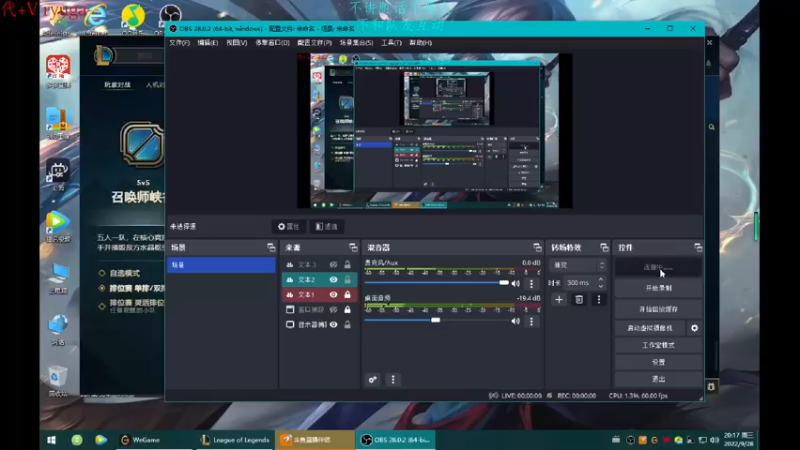Open the 停靠窗口(D) menu
Image resolution: width=800 pixels, height=450 pixels.
coord(272,43)
